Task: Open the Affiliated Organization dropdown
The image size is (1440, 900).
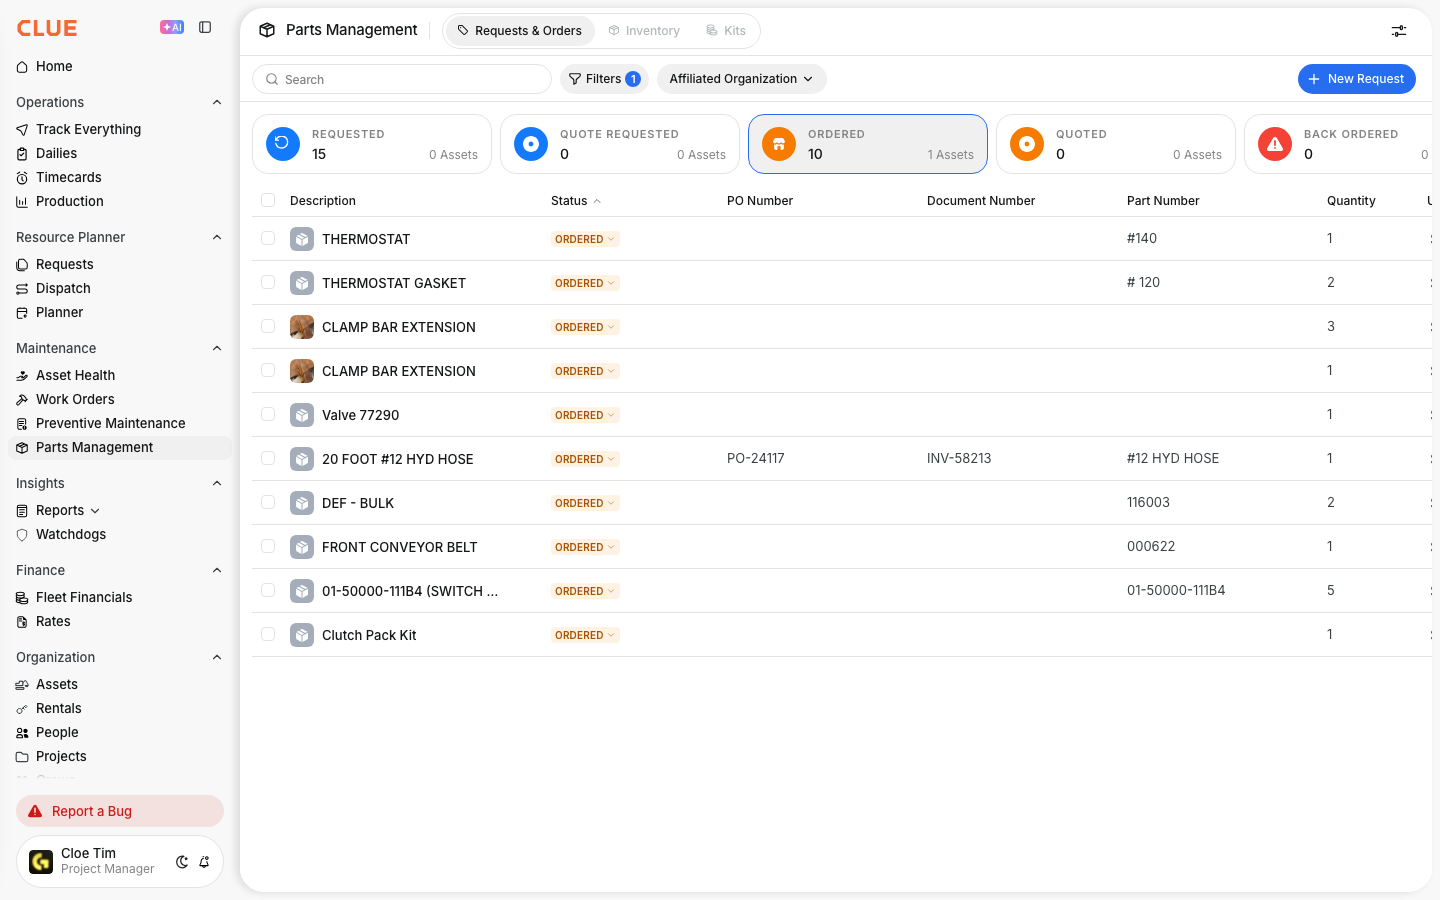Action: pyautogui.click(x=741, y=79)
